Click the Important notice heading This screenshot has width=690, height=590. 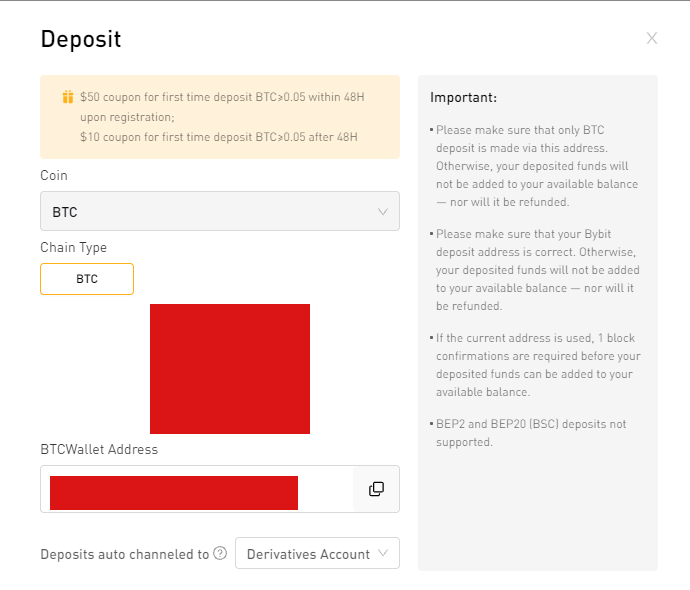[463, 97]
